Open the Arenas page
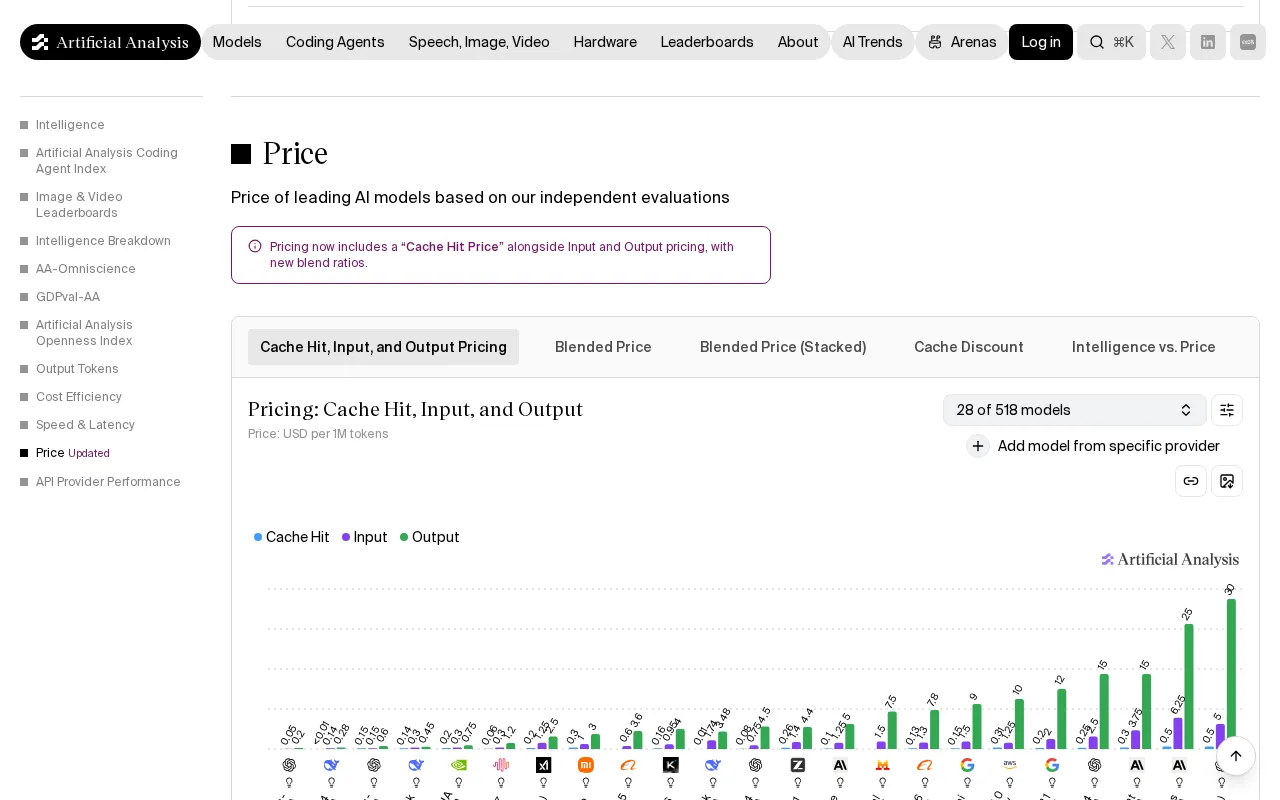 pos(962,42)
